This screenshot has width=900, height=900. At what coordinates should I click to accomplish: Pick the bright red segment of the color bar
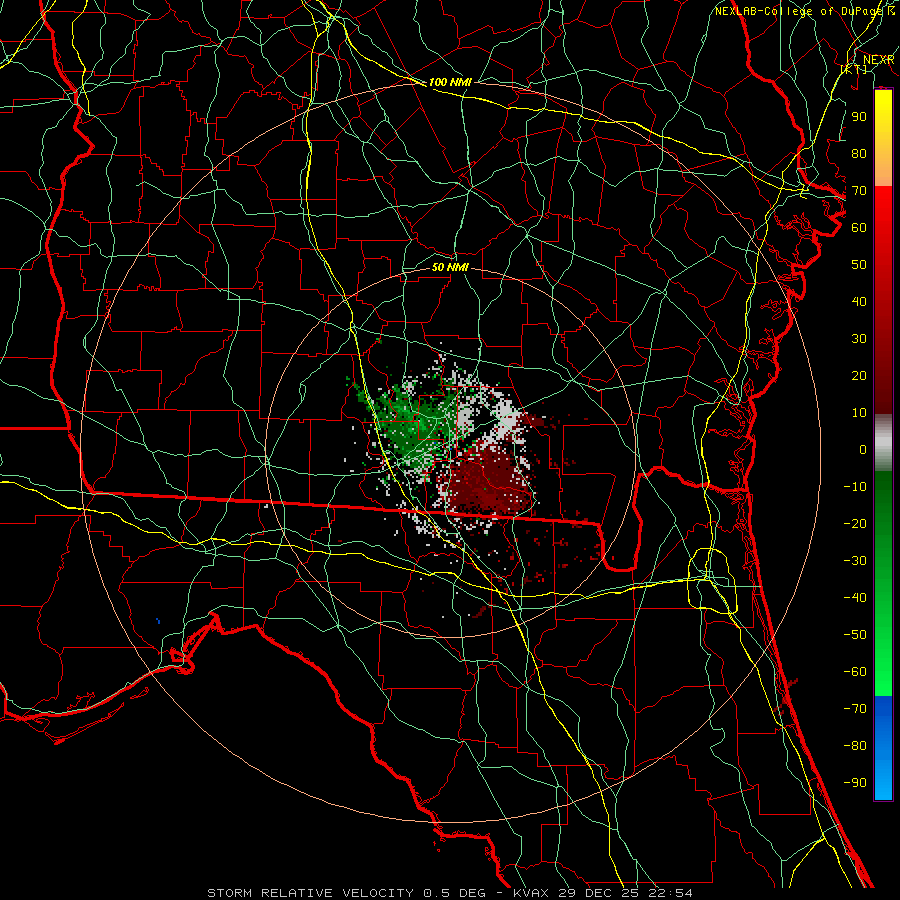click(x=883, y=208)
